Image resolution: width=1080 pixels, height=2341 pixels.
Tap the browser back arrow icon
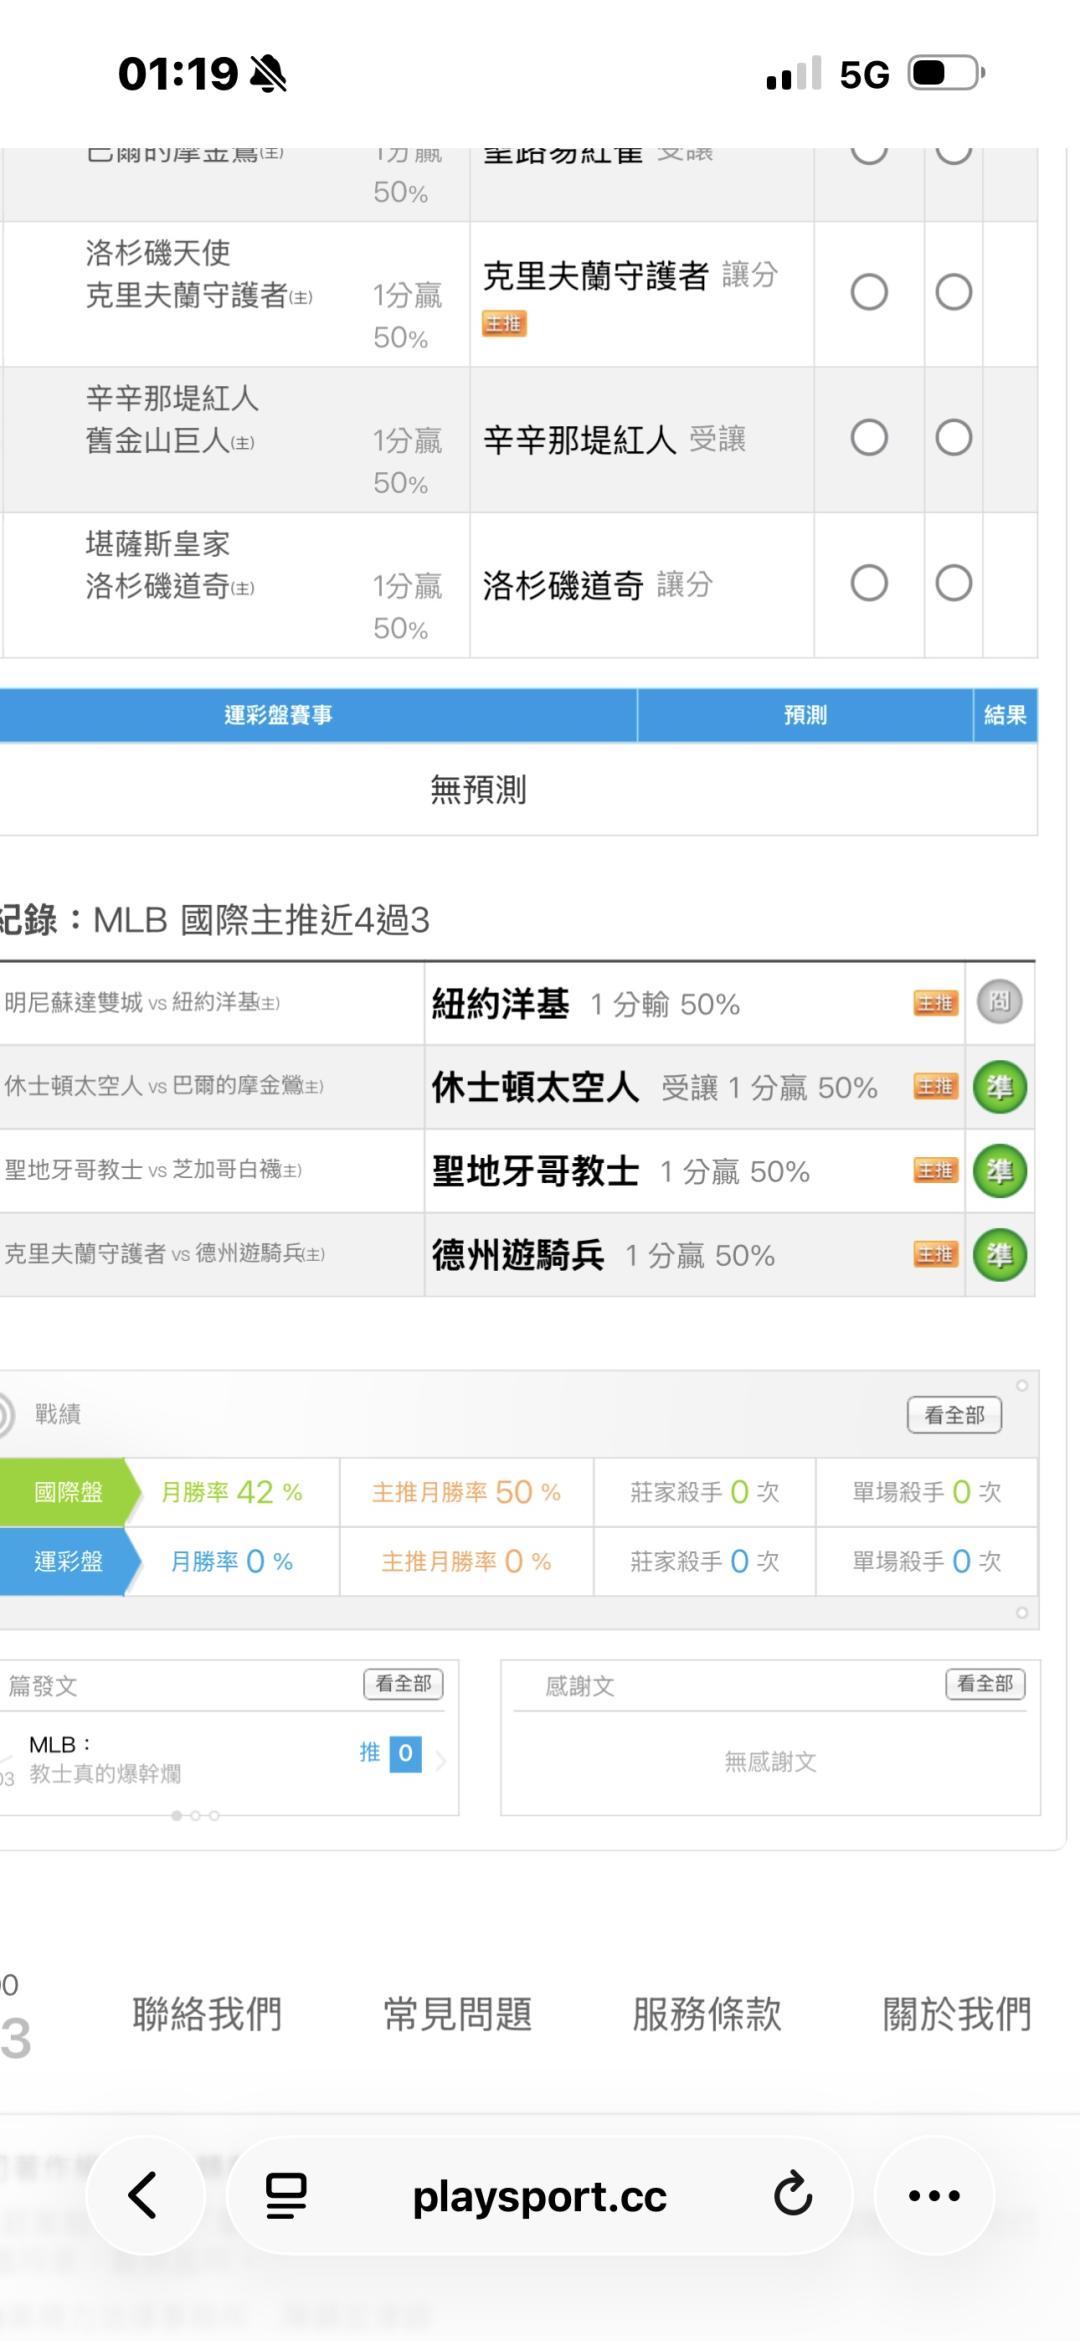(143, 2195)
